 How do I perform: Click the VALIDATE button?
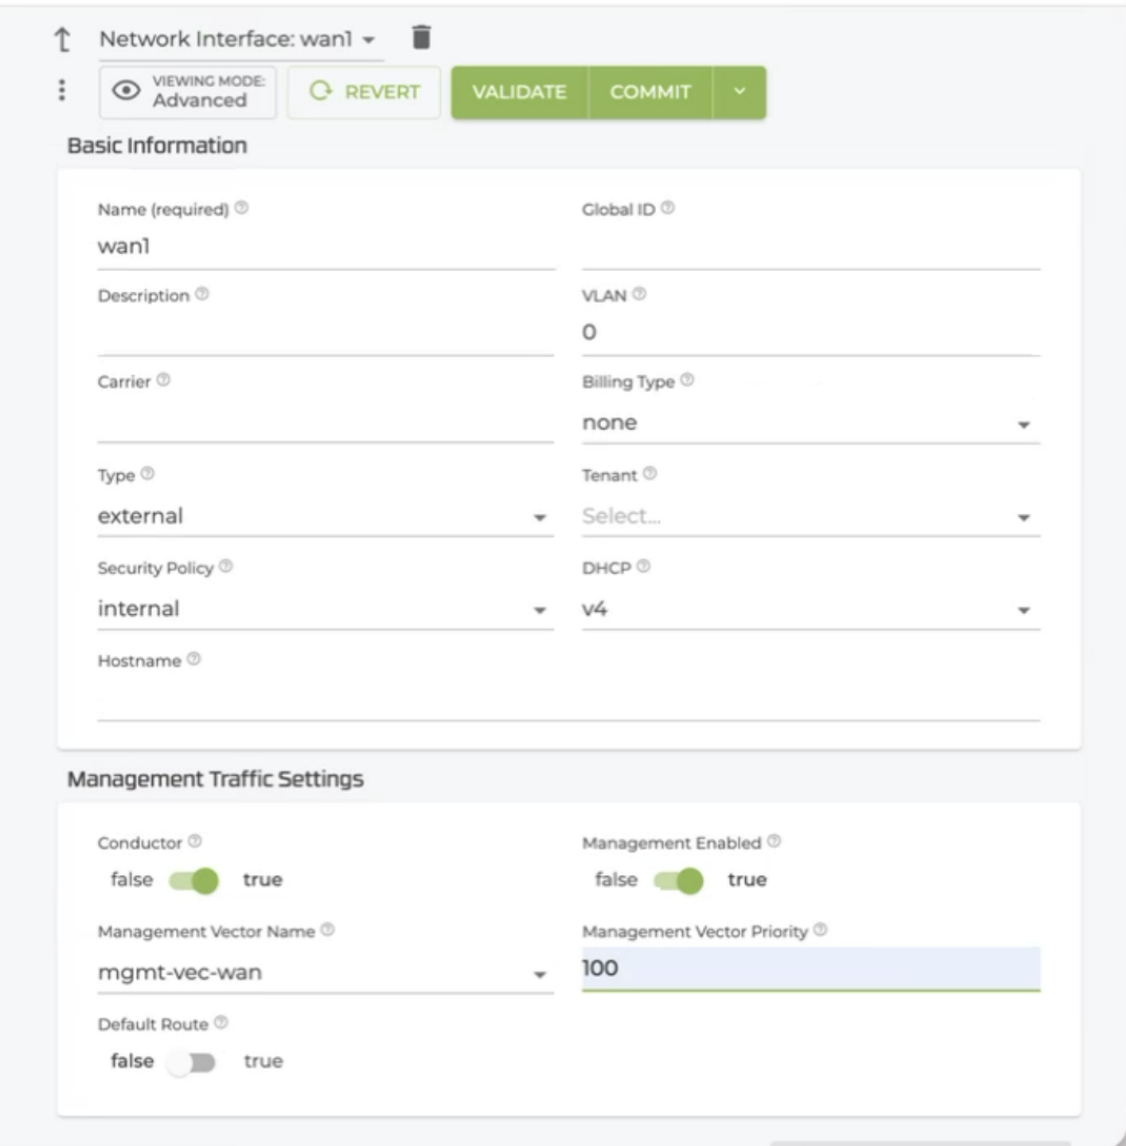point(520,92)
